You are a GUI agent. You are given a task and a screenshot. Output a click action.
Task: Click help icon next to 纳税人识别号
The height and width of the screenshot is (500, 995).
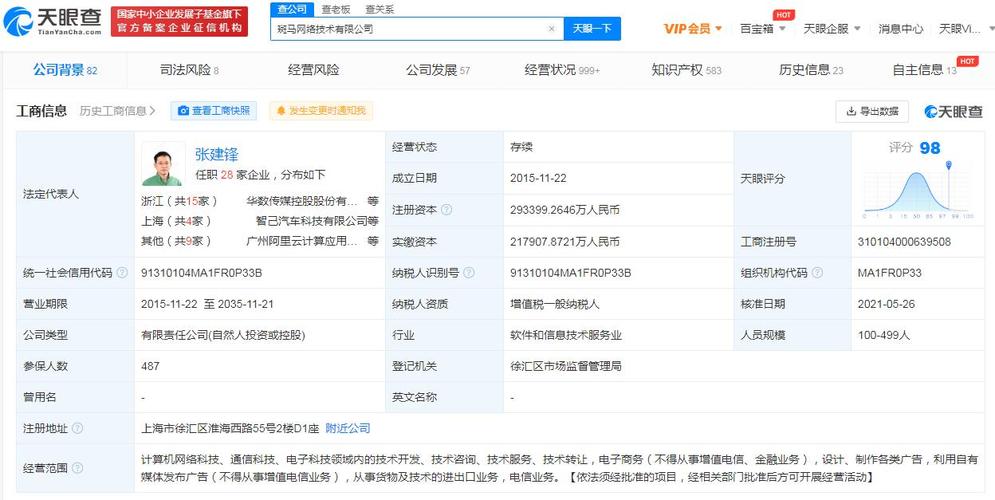tap(469, 273)
